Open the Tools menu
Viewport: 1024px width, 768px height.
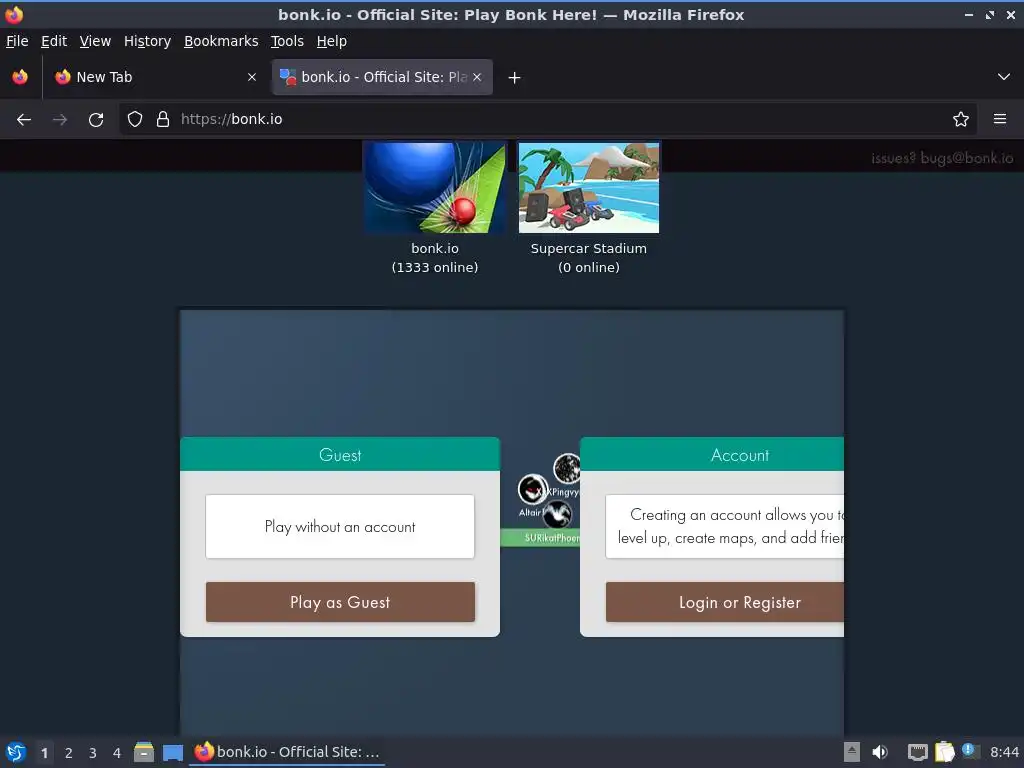(x=287, y=41)
